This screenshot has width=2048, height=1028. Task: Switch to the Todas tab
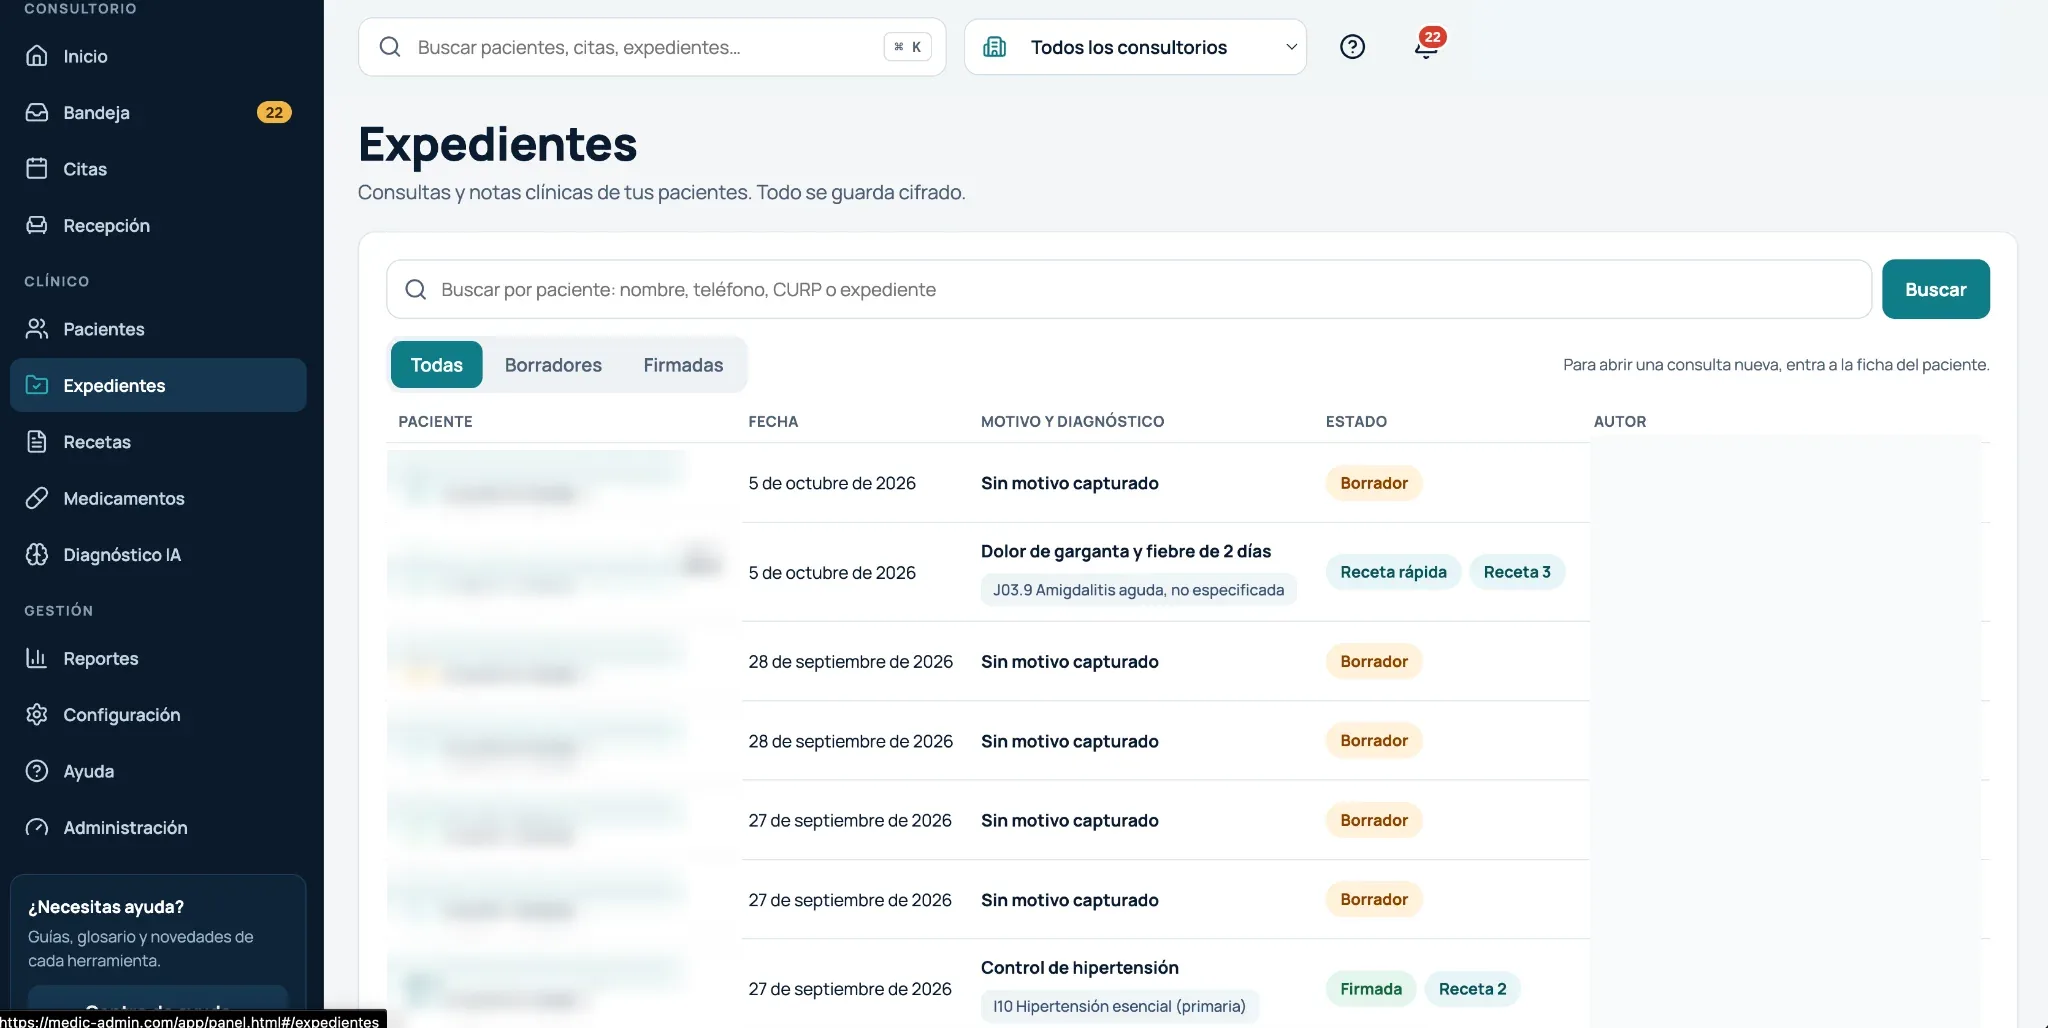pos(437,365)
